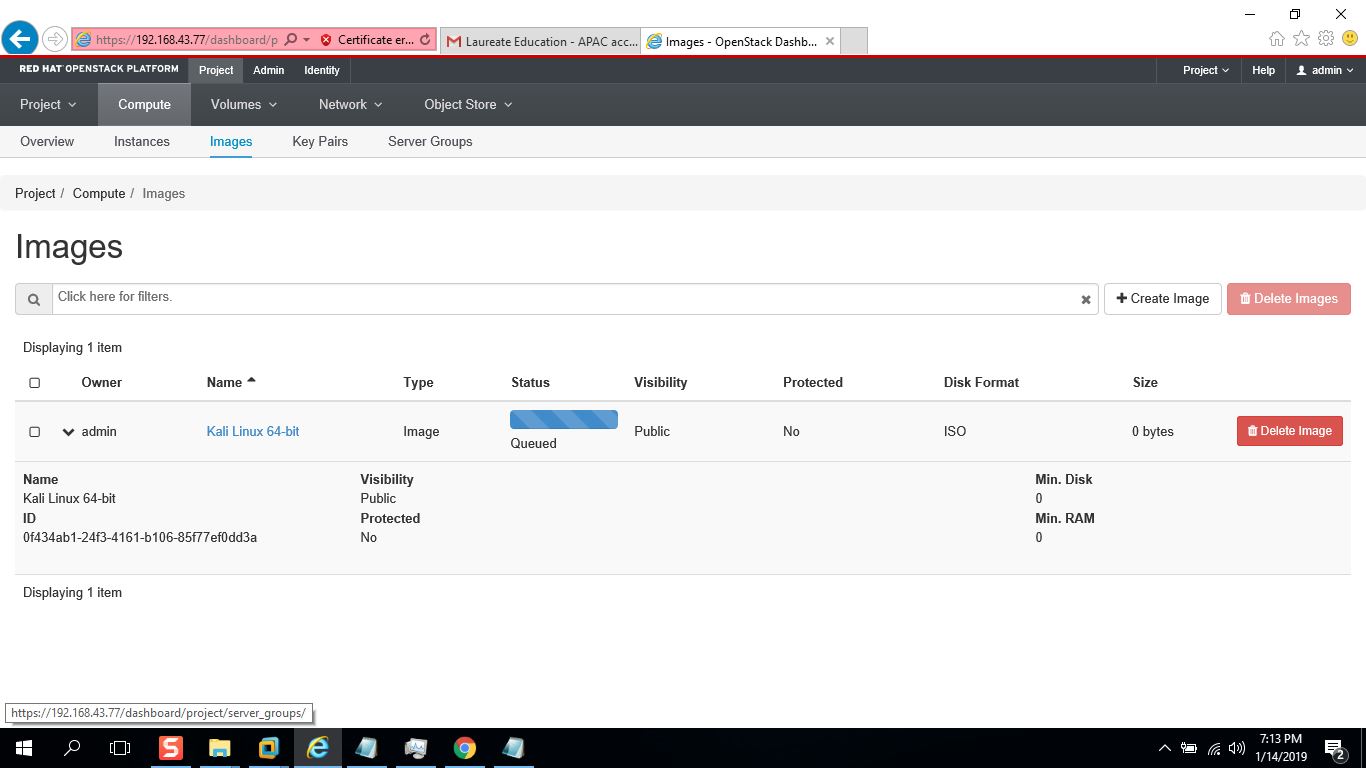Open the admin user dropdown
The height and width of the screenshot is (768, 1366).
[1325, 70]
